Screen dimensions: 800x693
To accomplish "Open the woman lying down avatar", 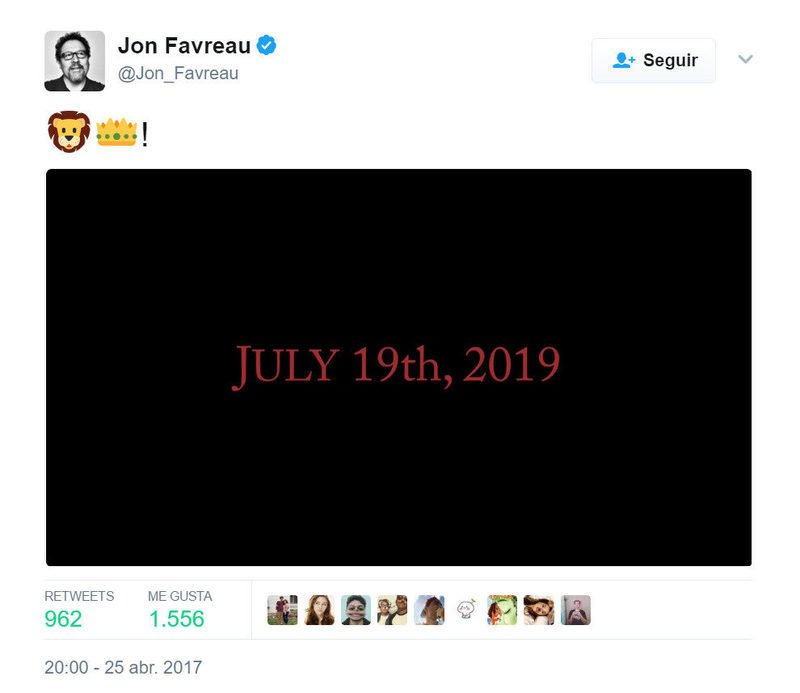I will [539, 610].
